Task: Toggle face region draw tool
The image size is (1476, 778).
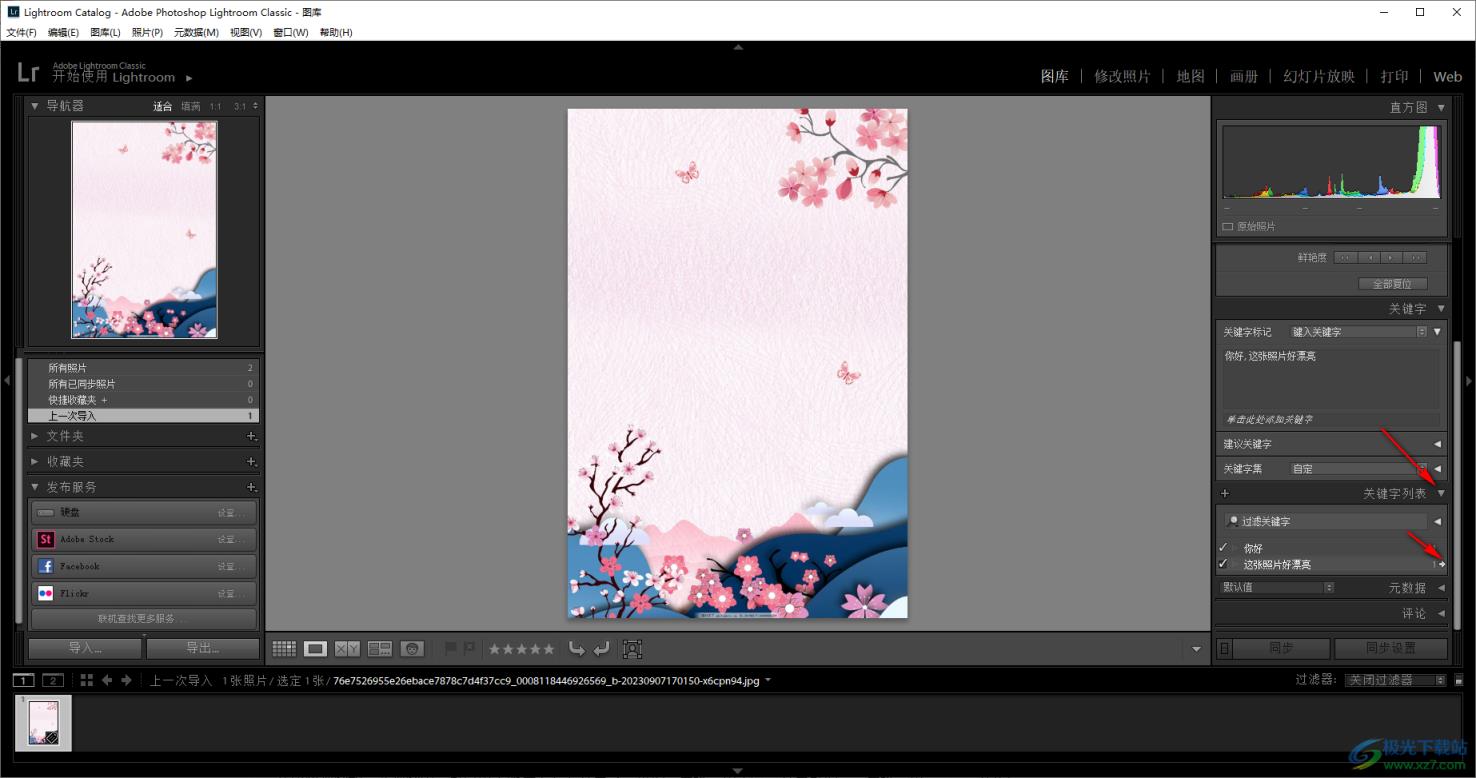Action: point(632,649)
